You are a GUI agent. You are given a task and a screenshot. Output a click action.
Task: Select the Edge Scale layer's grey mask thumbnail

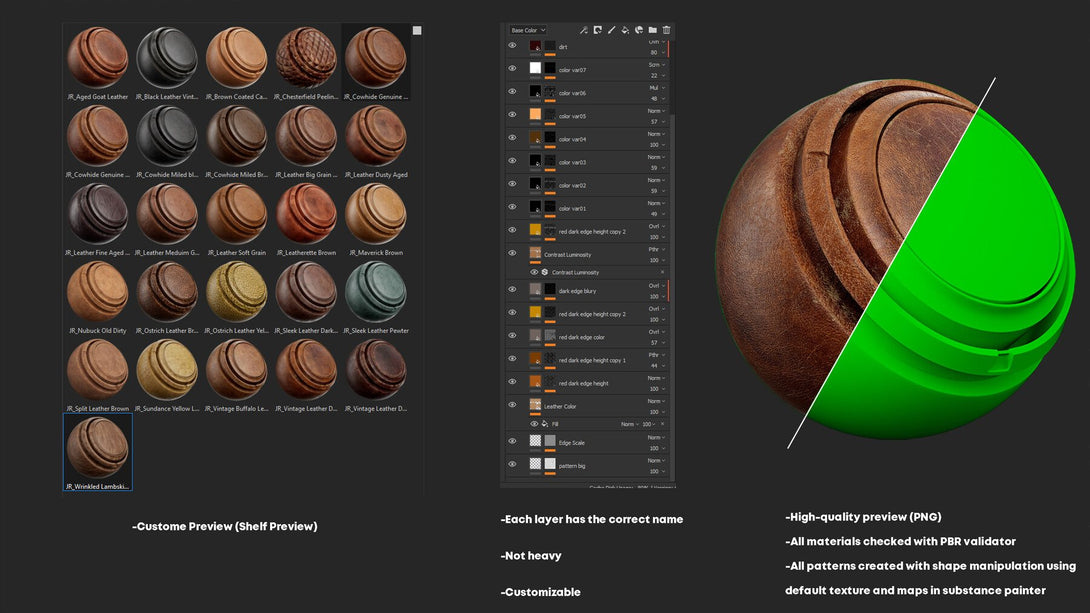click(550, 441)
